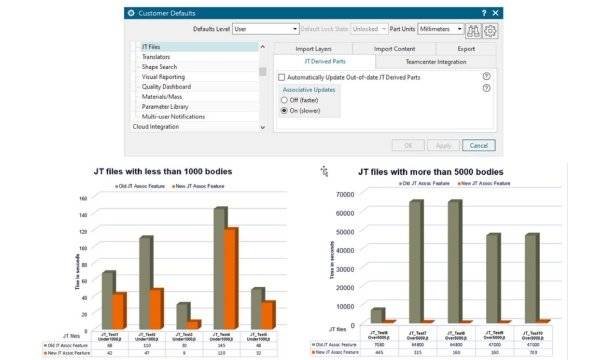Enable Automatically Update Out-of-date JT Derived Parts
Viewport: 600px width, 360px height.
(282, 77)
